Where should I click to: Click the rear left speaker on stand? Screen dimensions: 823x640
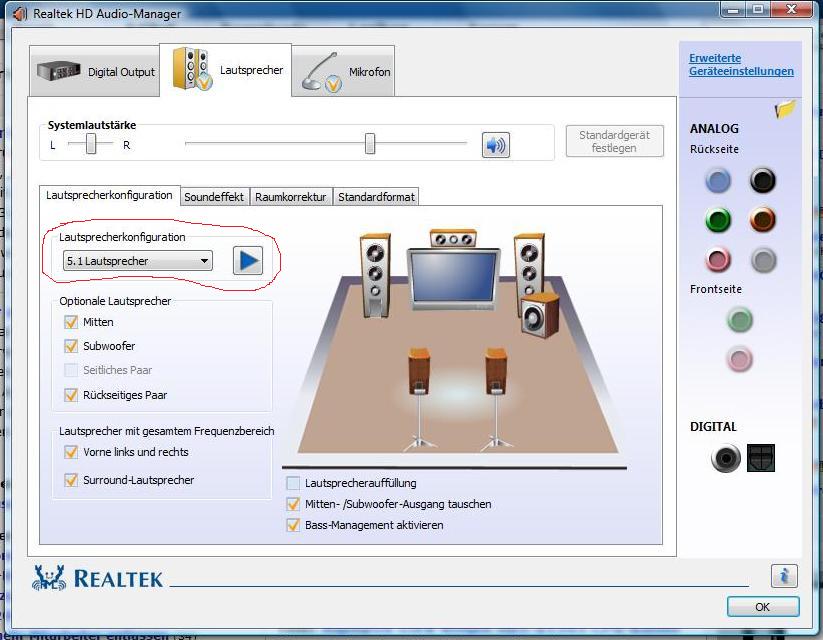click(419, 399)
